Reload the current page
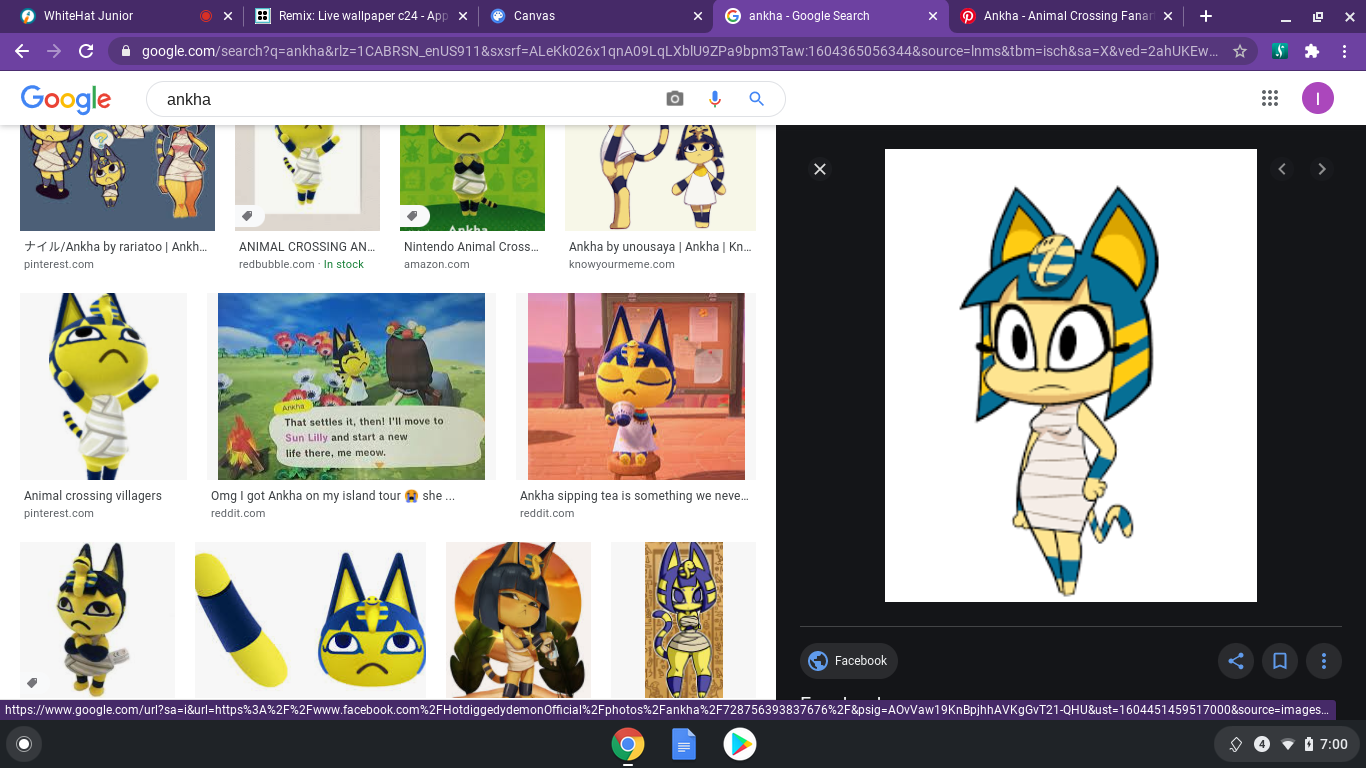Screen dimensions: 1366x768 (86, 51)
